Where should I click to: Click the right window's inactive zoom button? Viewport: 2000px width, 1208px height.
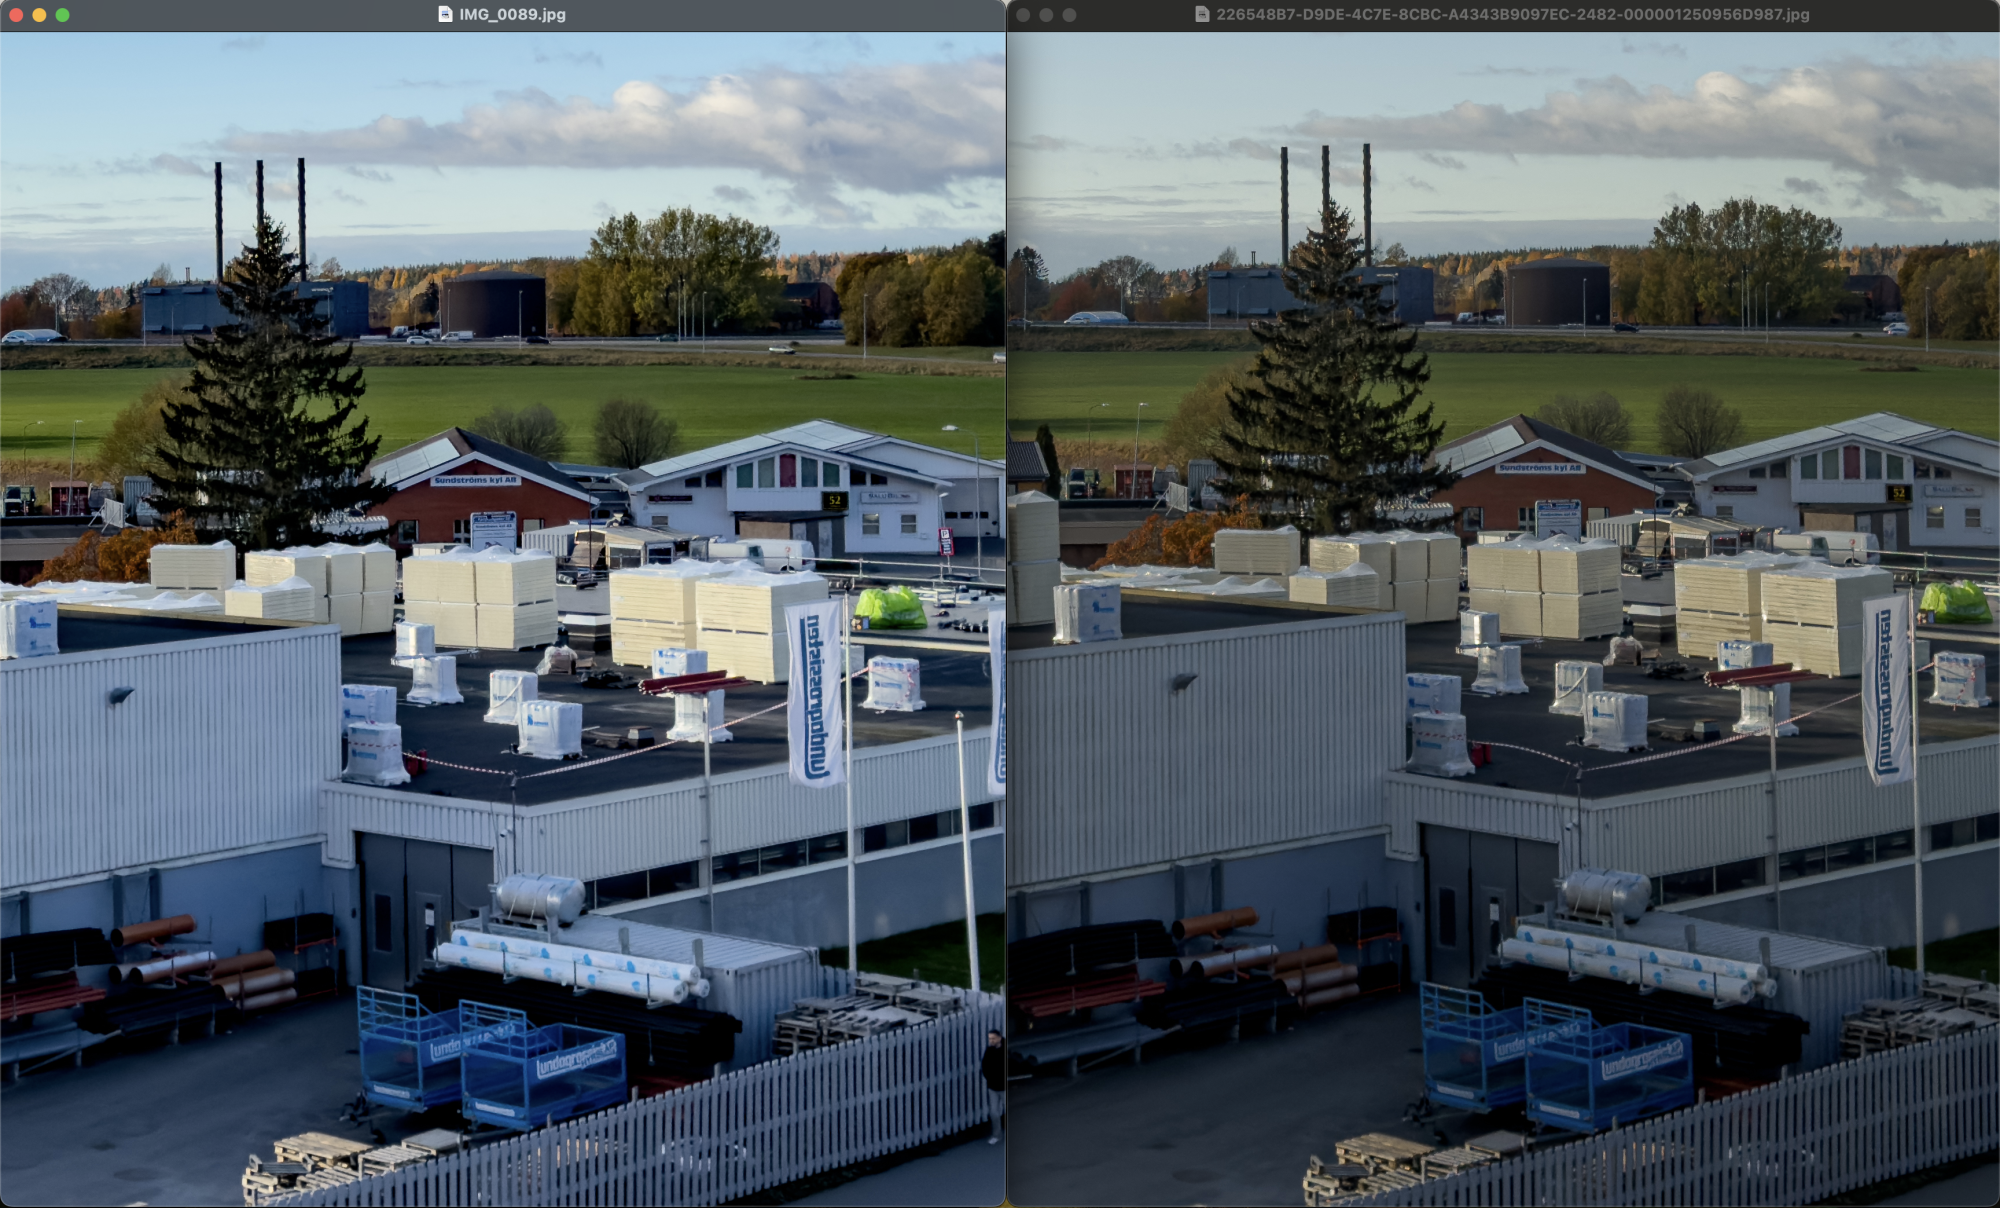(x=1069, y=15)
